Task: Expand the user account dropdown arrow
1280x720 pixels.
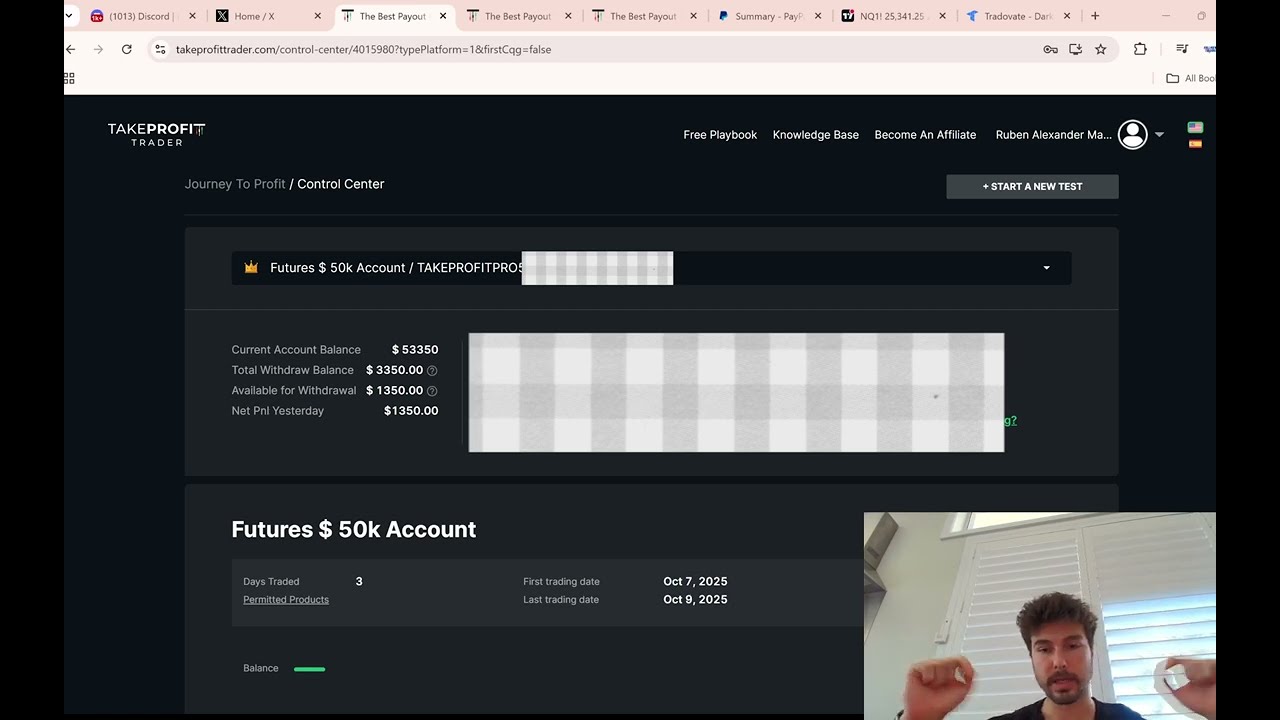Action: coord(1159,135)
